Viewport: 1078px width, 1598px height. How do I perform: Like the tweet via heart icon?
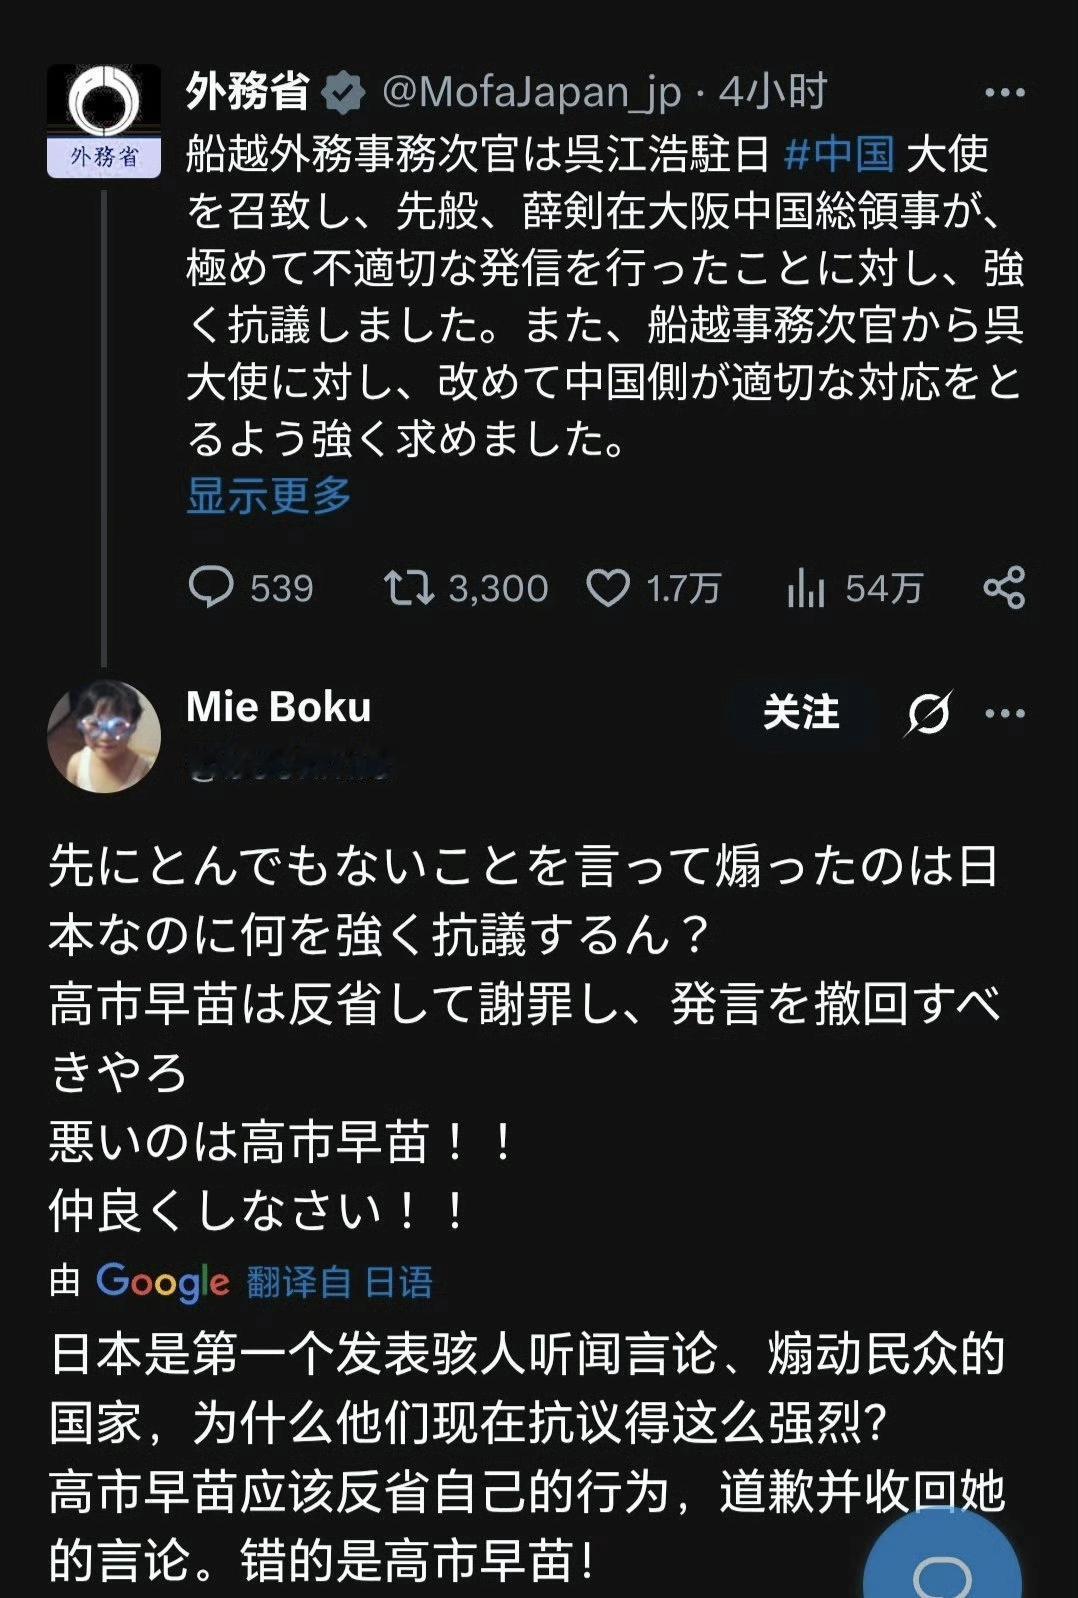tap(608, 588)
